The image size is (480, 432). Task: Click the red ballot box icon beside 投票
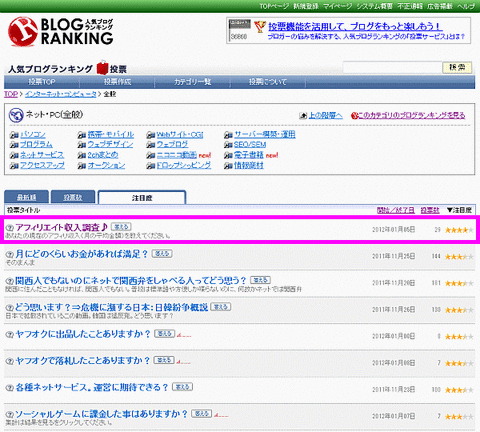(x=103, y=68)
